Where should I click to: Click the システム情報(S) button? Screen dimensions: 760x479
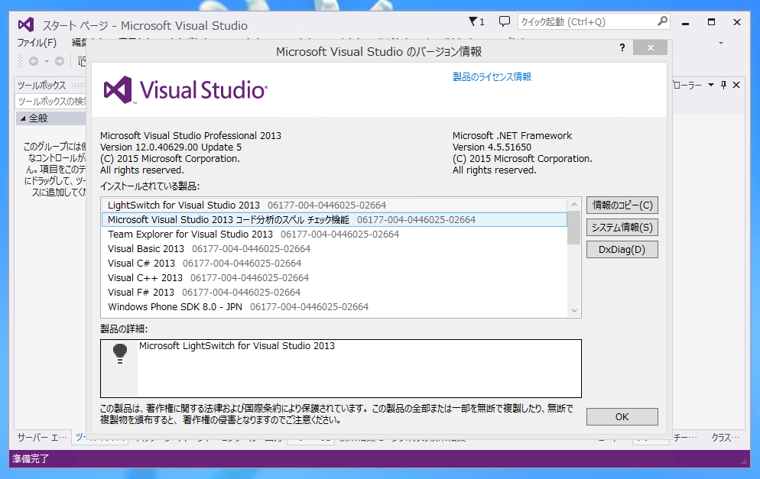click(622, 227)
